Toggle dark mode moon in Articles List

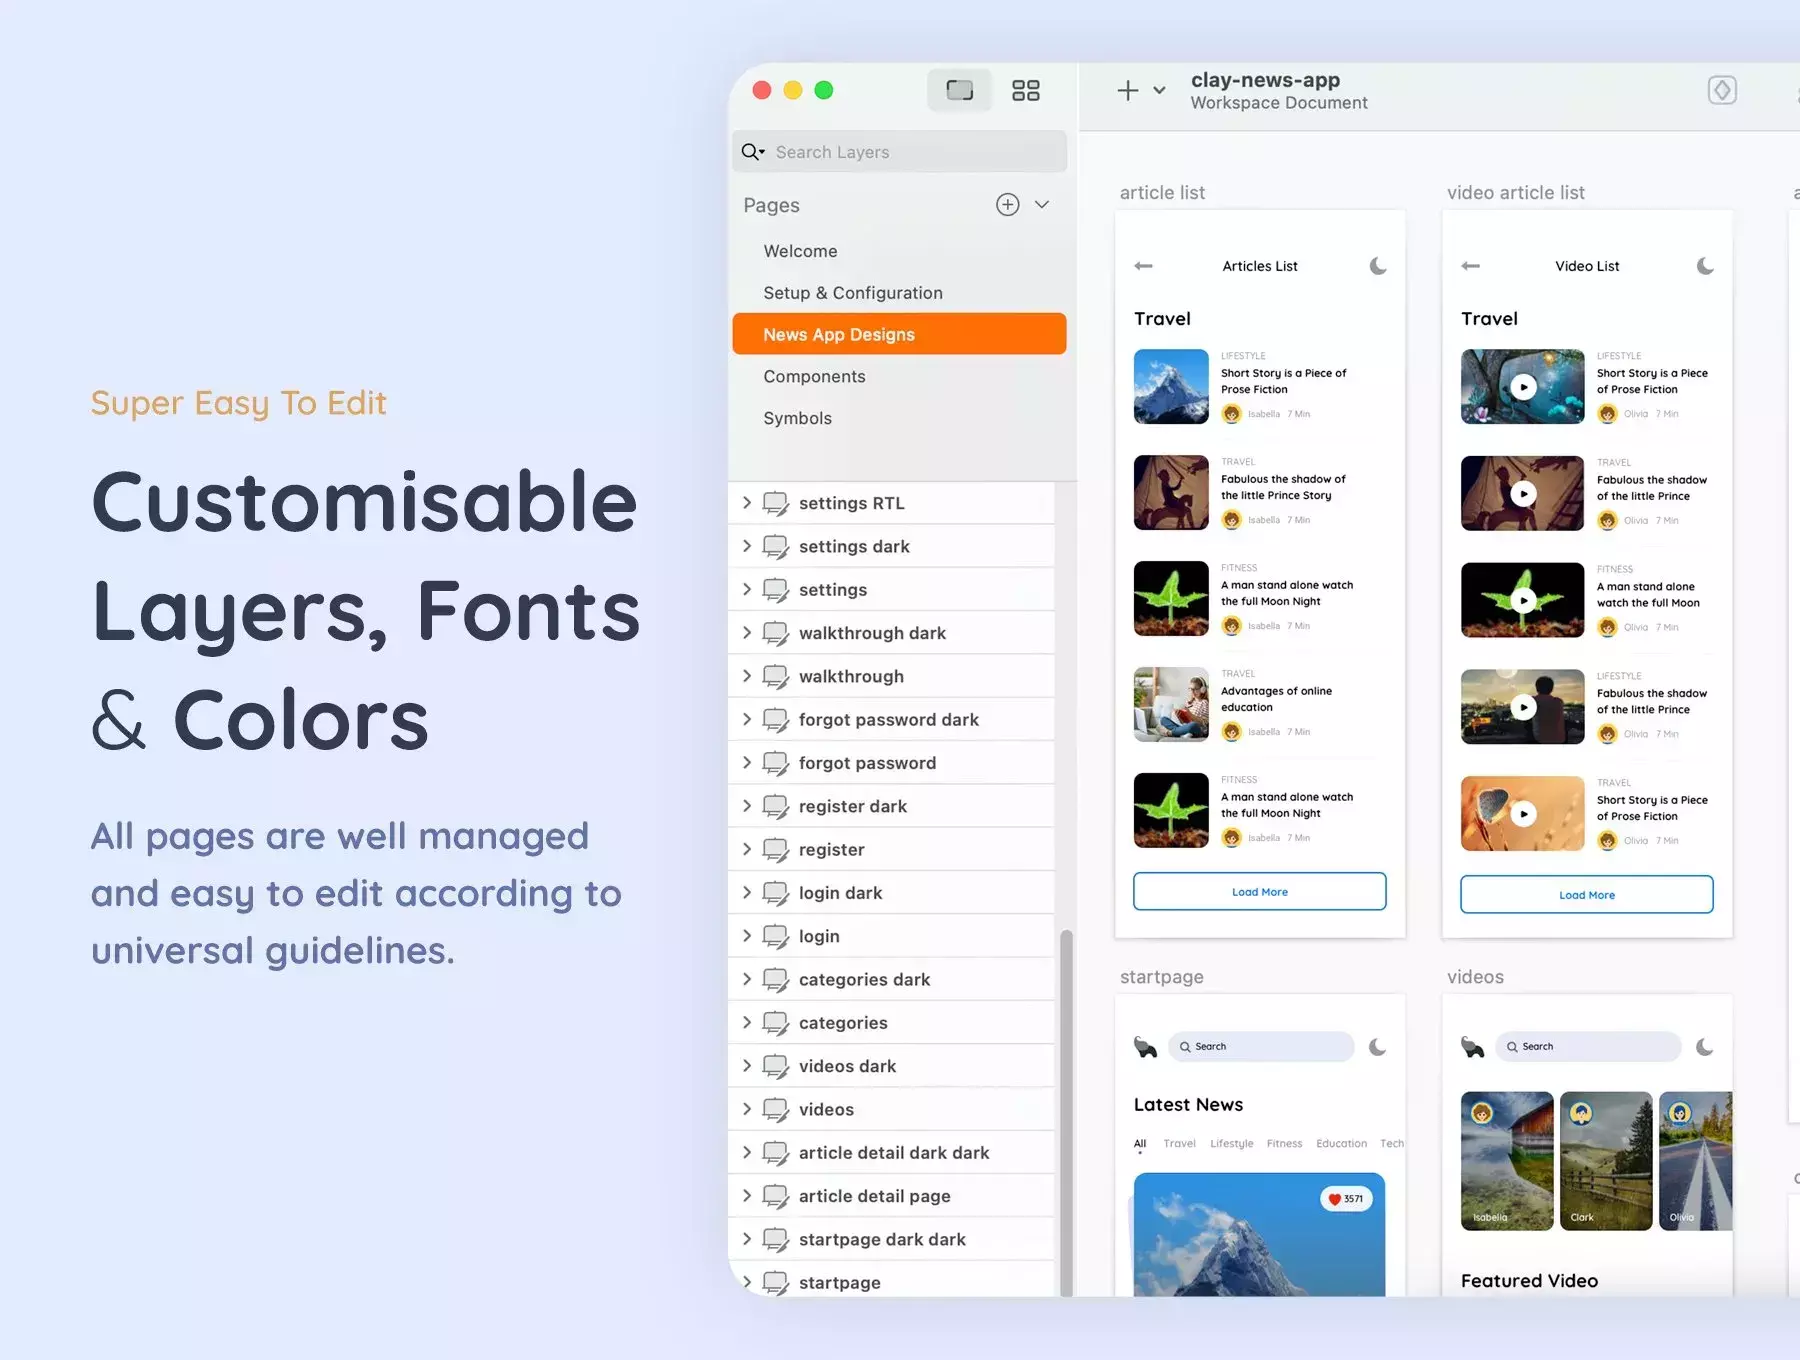coord(1378,266)
